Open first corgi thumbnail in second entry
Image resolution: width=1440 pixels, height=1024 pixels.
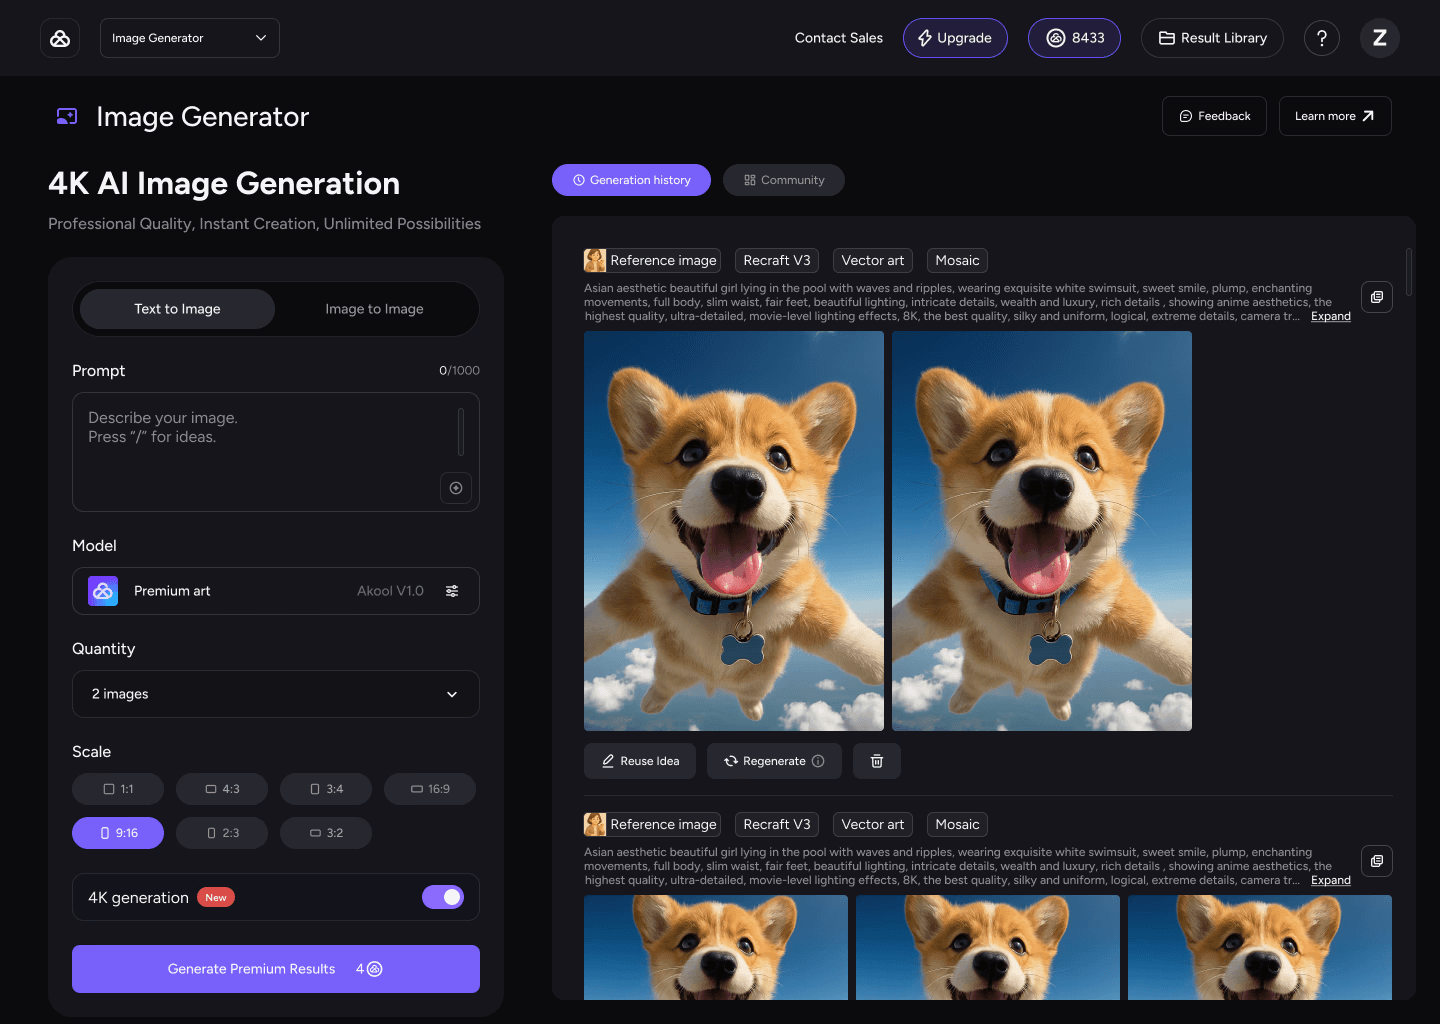[716, 947]
